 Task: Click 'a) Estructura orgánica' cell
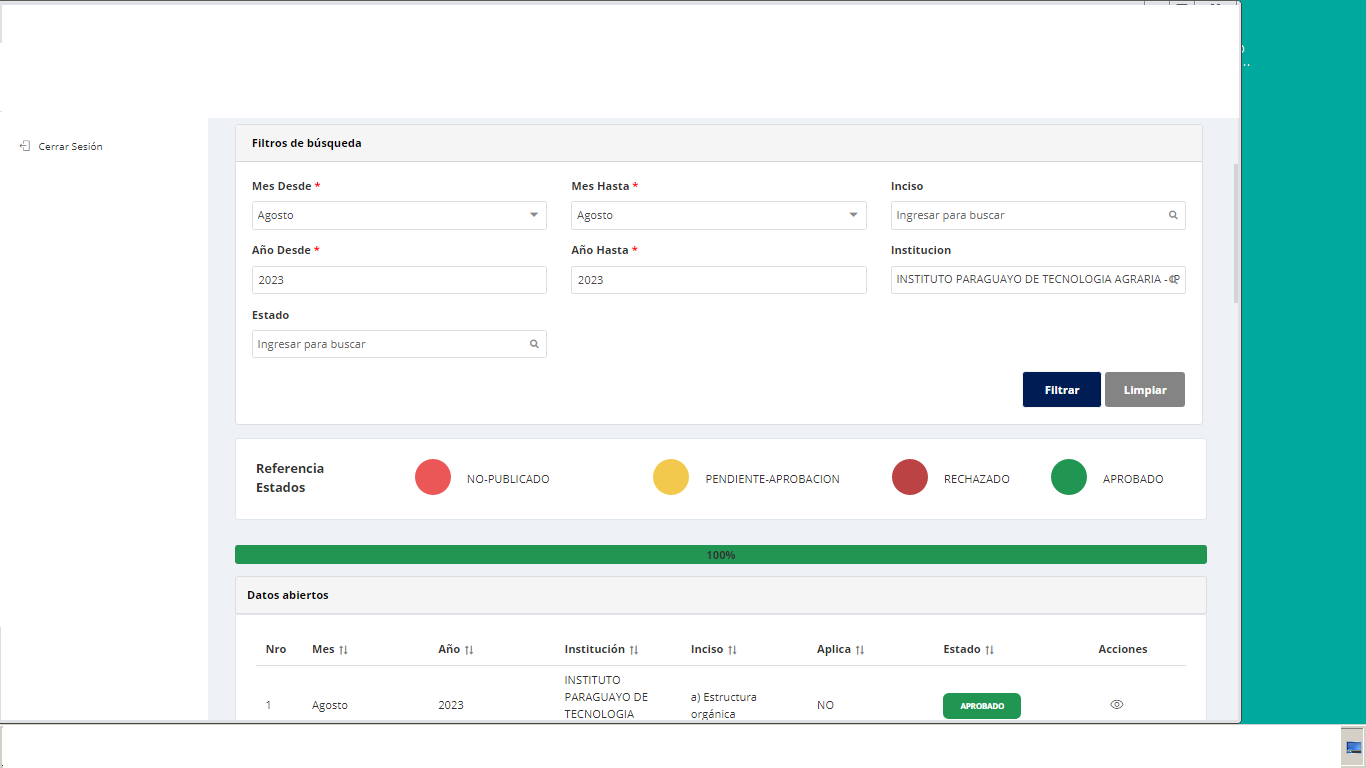pos(724,705)
